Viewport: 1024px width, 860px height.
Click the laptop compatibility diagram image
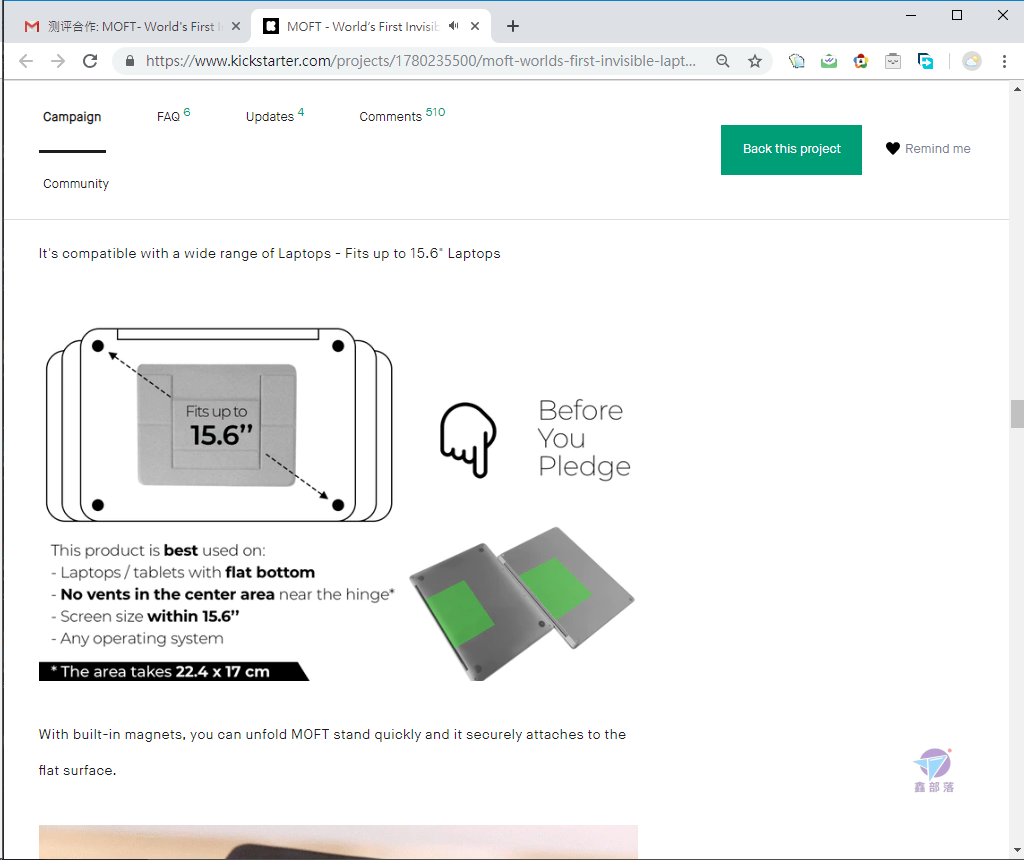pos(338,503)
